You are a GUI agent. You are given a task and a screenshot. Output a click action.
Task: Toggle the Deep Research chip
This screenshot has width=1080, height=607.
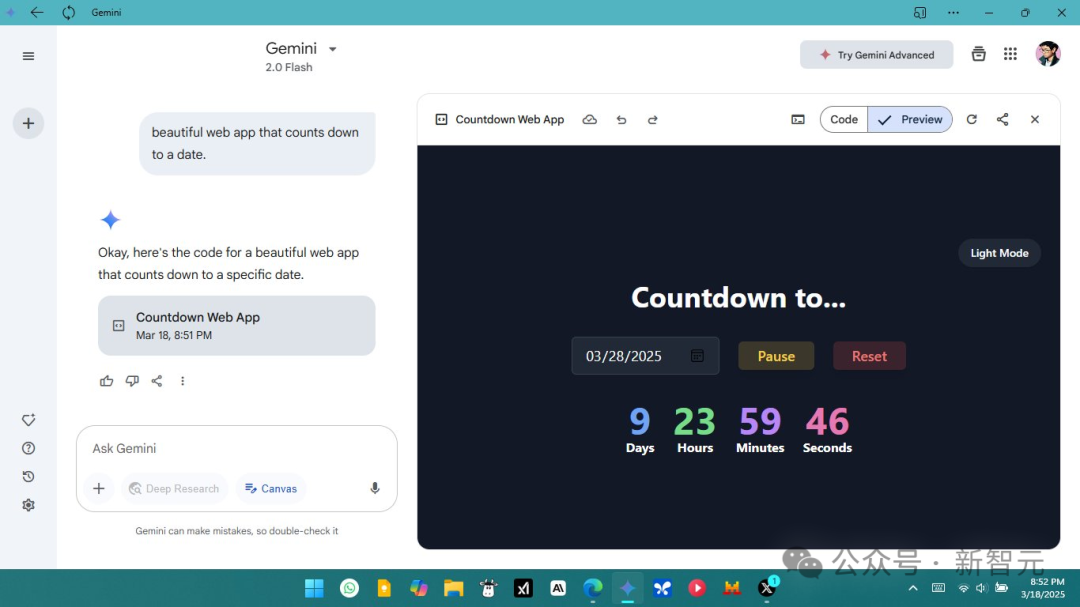174,488
